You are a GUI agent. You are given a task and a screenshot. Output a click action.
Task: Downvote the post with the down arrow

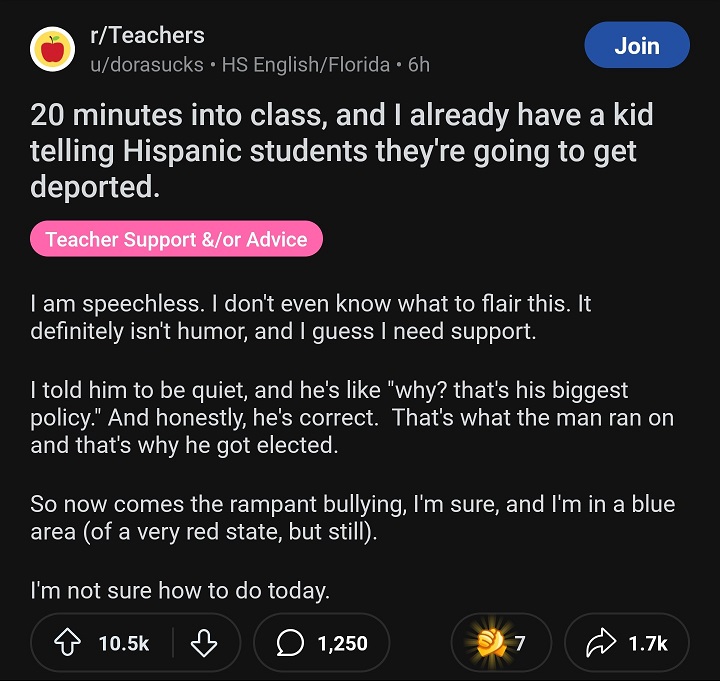point(203,643)
